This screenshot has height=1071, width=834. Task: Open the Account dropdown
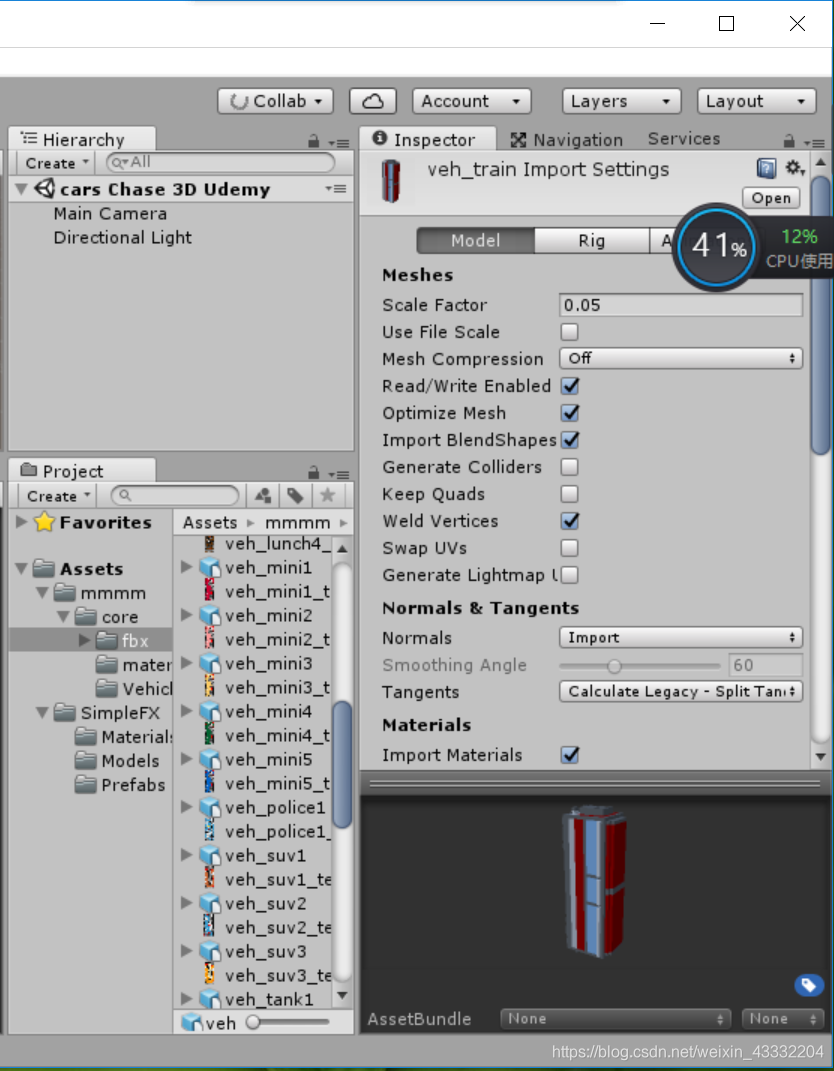pos(472,101)
